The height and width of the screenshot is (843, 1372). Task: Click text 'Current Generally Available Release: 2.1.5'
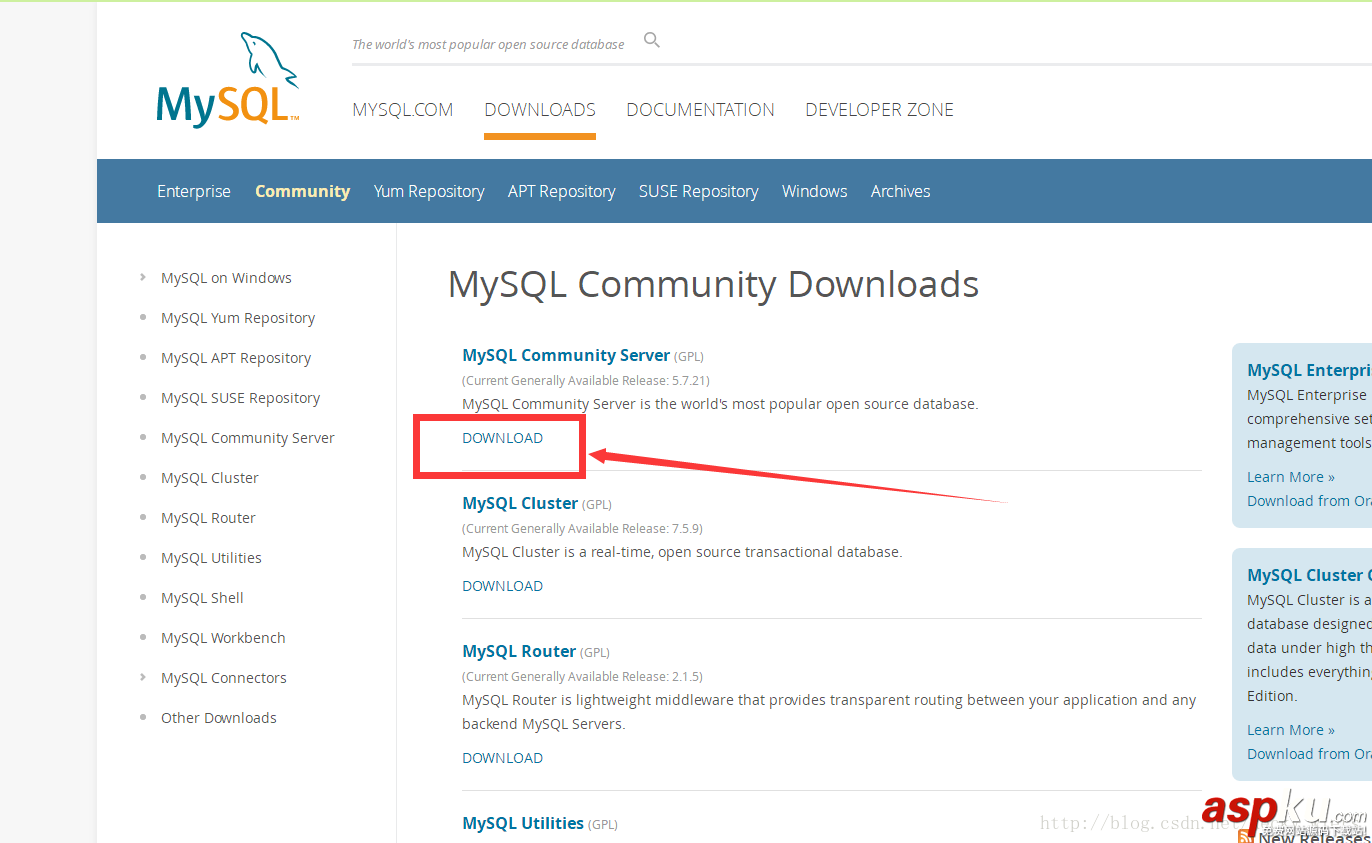(582, 676)
